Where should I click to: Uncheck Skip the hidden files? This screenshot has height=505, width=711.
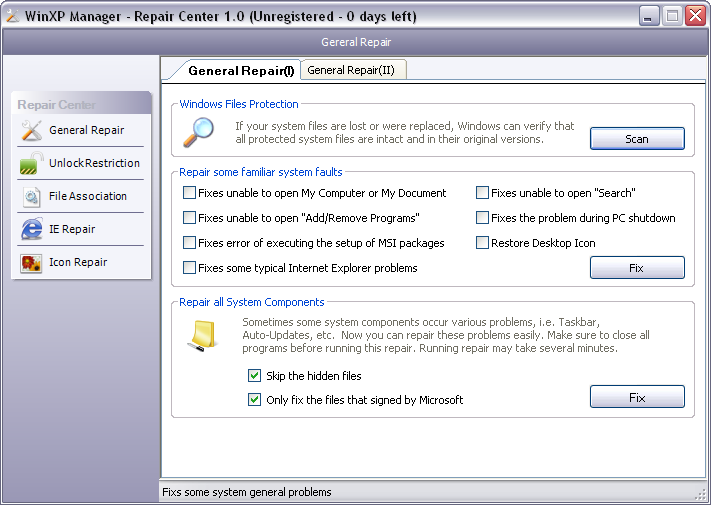[x=254, y=376]
